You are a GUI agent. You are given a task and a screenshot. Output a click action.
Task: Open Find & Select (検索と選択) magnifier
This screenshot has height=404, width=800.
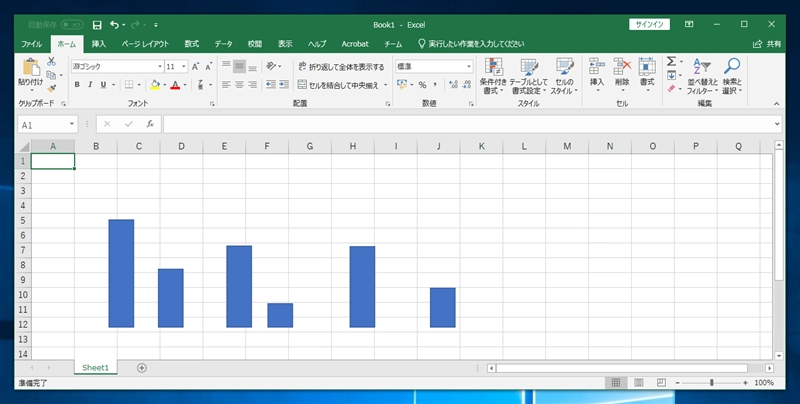pyautogui.click(x=732, y=75)
